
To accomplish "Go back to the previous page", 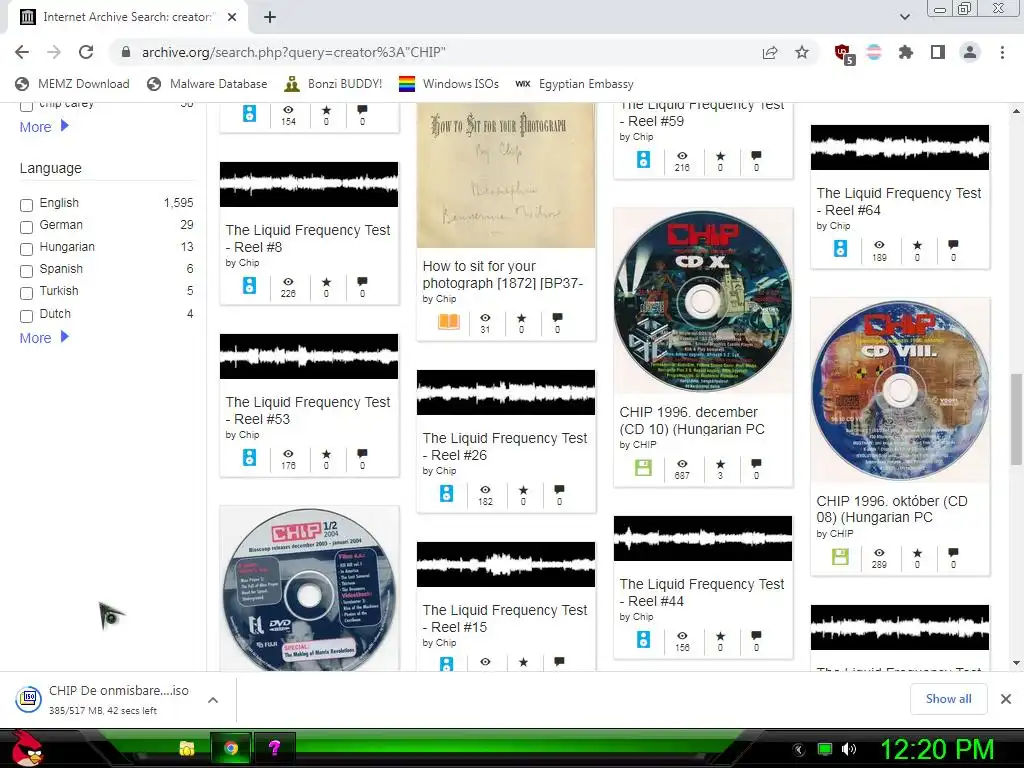I will pyautogui.click(x=22, y=52).
